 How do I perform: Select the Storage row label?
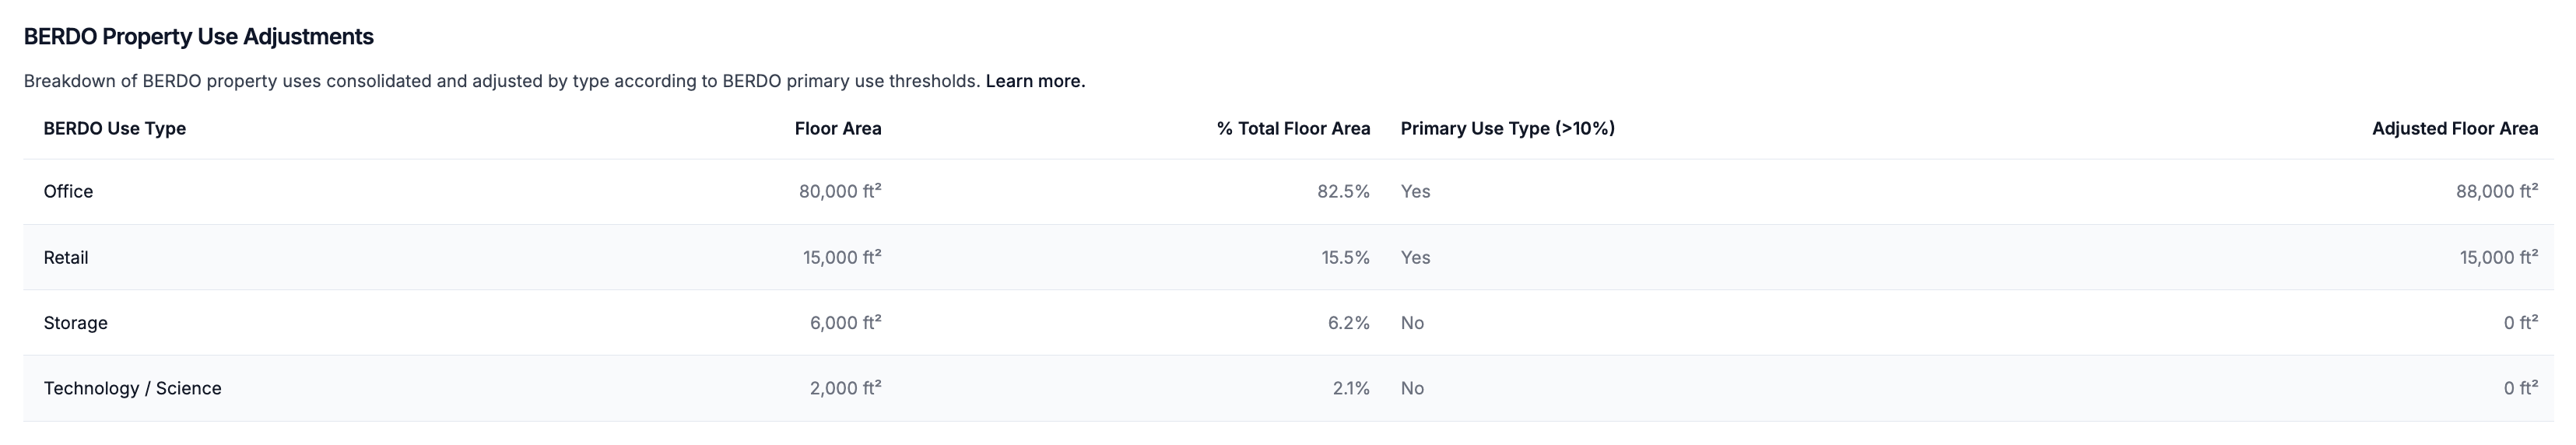(x=75, y=323)
